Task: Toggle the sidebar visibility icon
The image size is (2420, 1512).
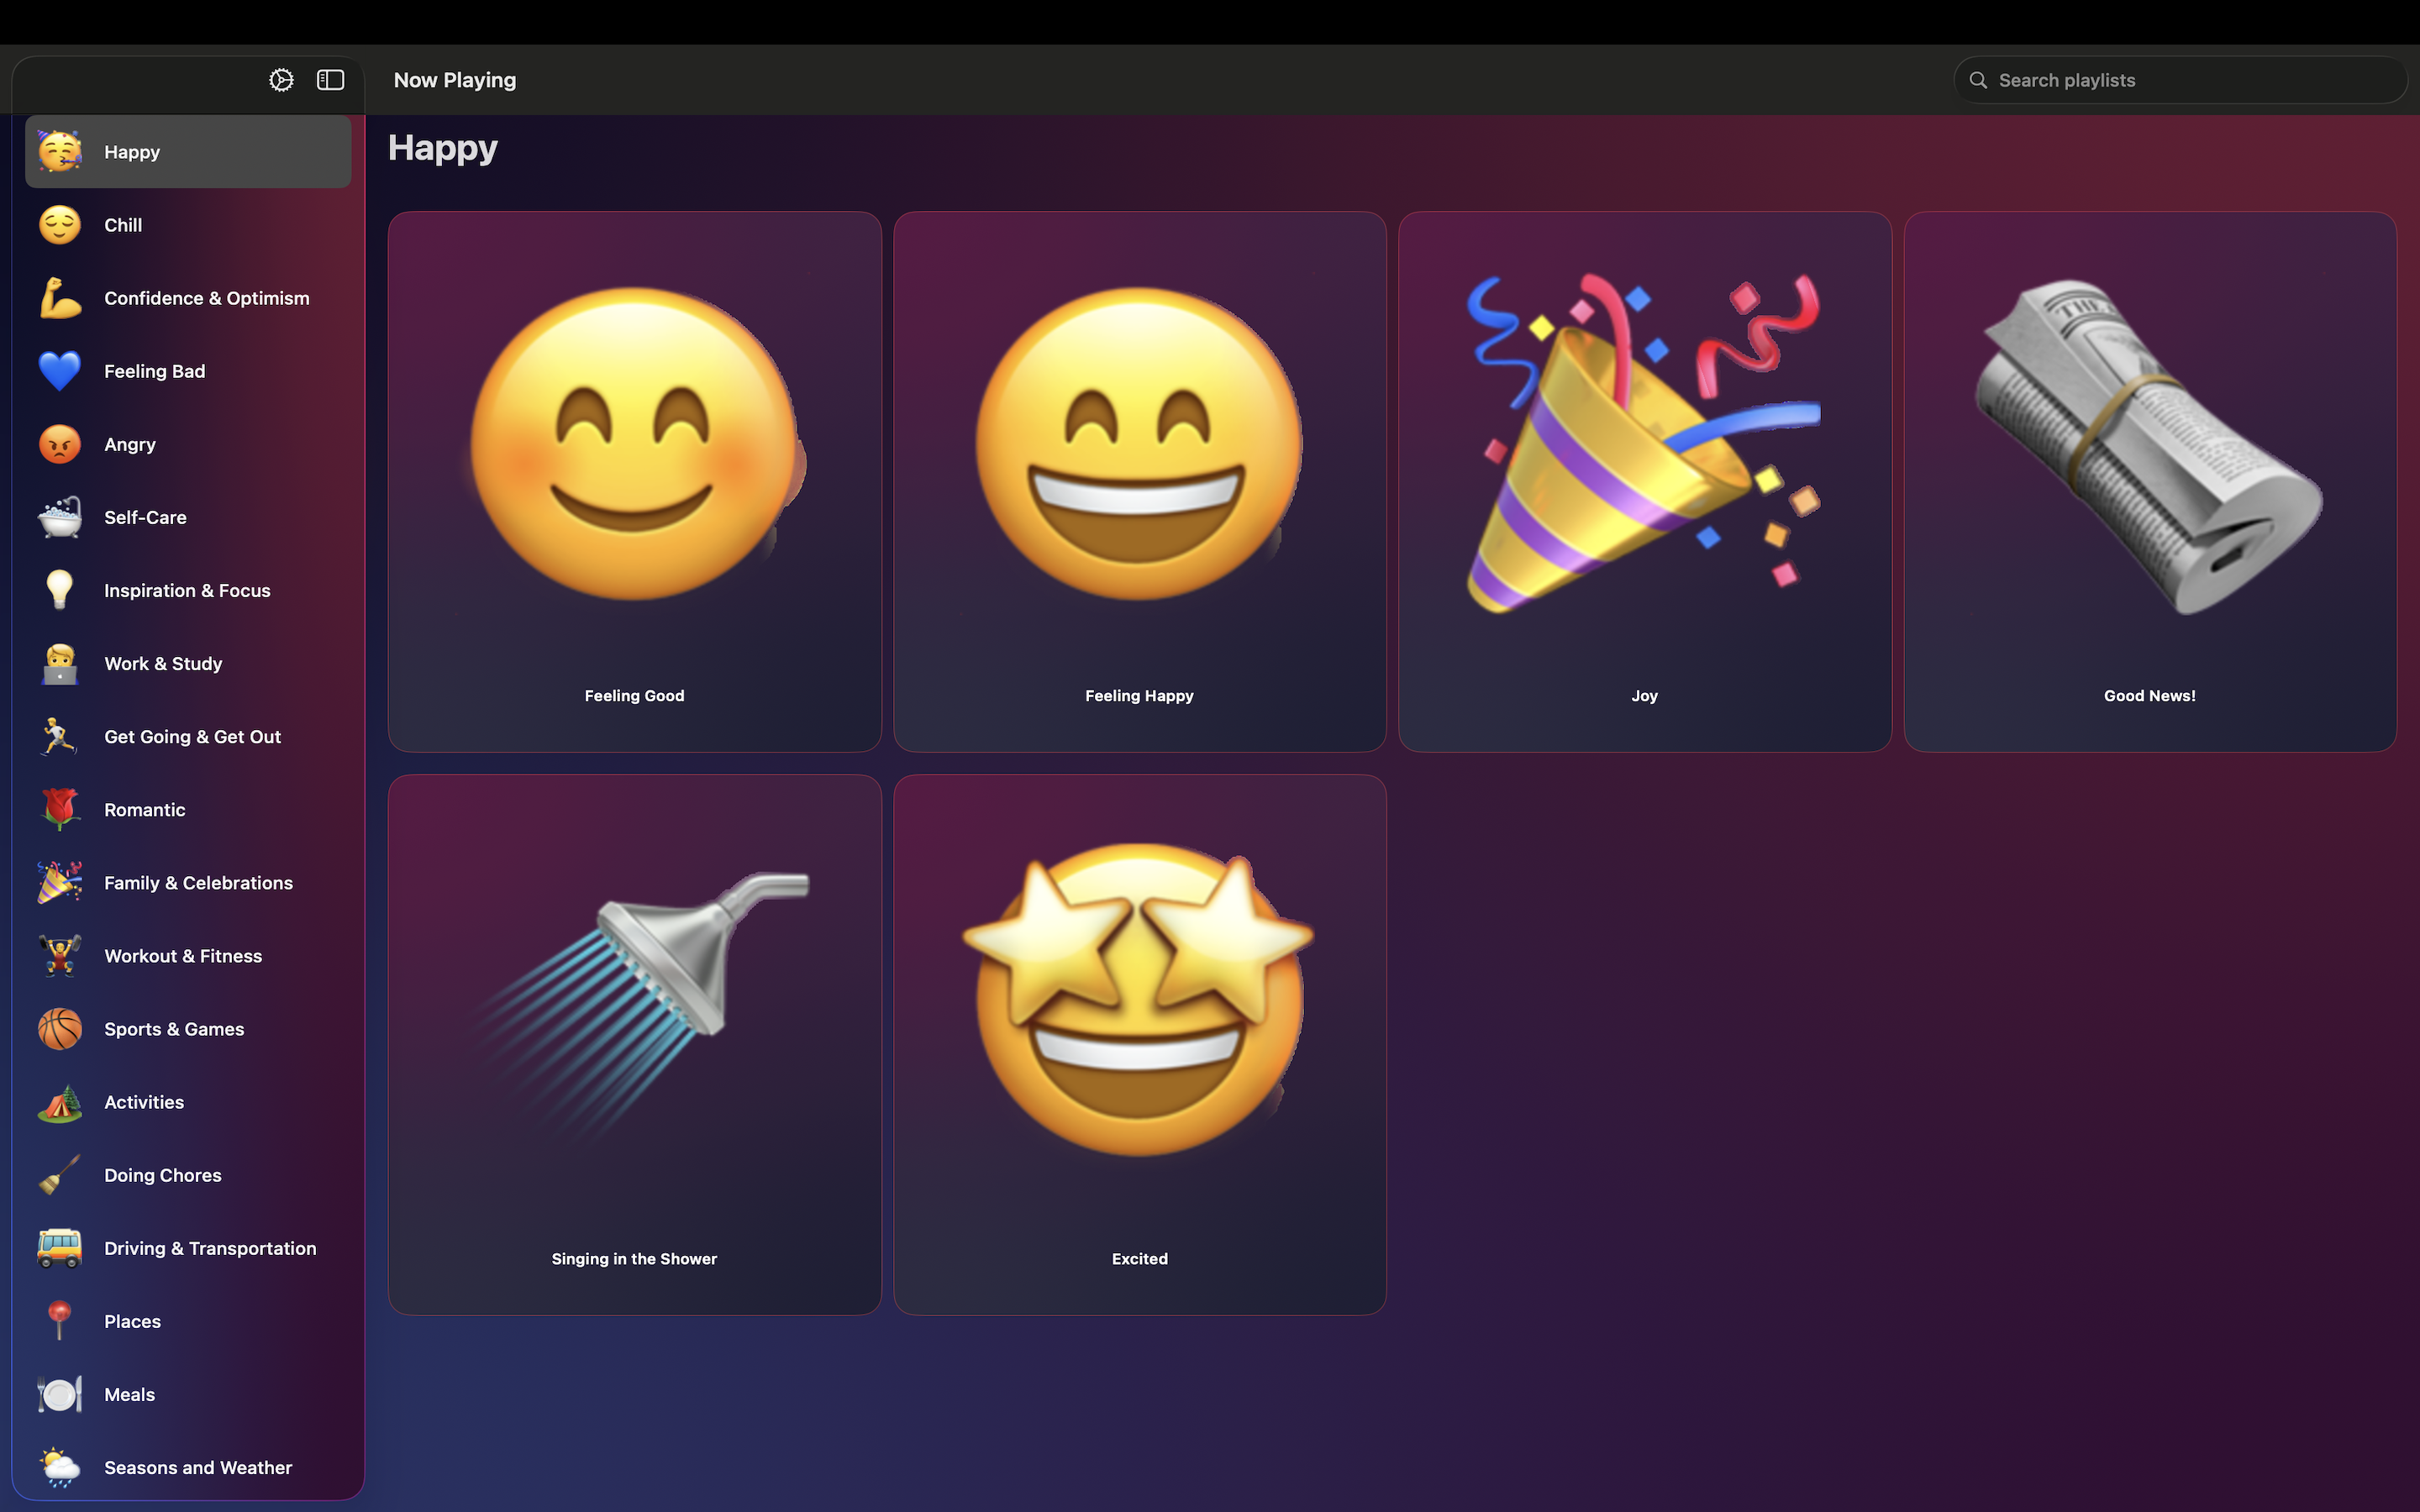Action: pyautogui.click(x=330, y=80)
